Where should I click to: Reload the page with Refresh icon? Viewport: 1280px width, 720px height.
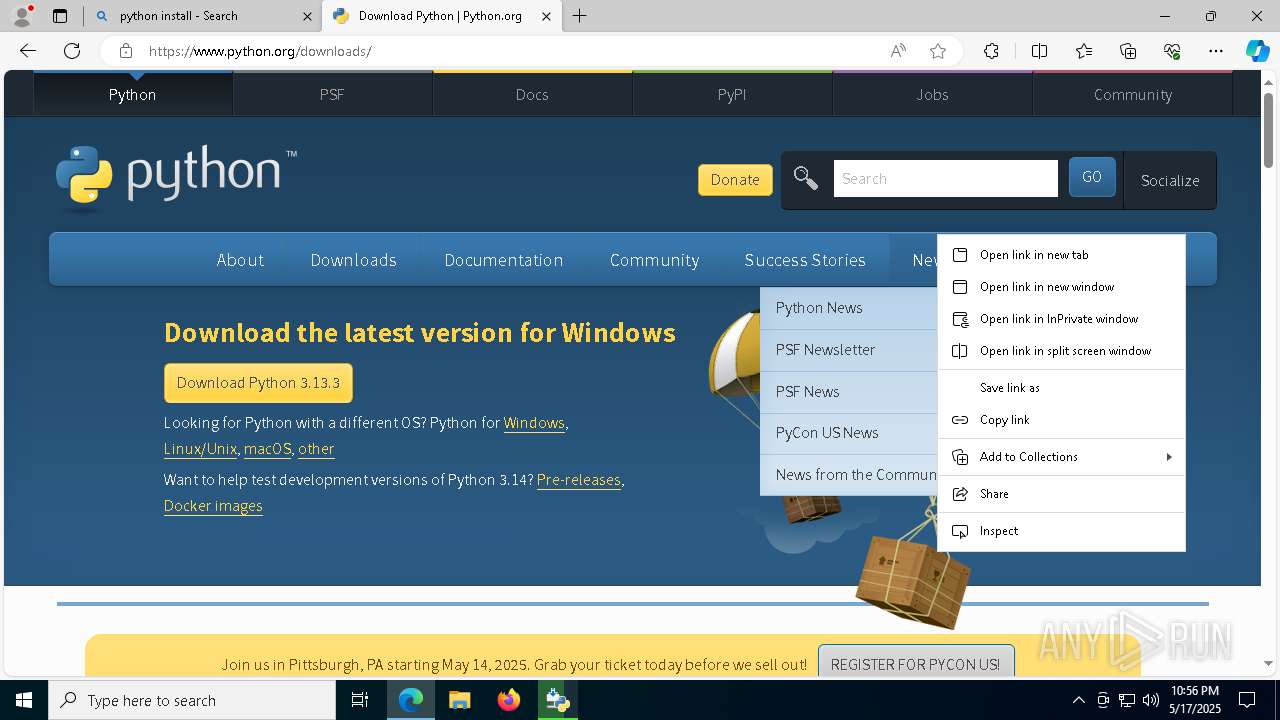(x=72, y=51)
